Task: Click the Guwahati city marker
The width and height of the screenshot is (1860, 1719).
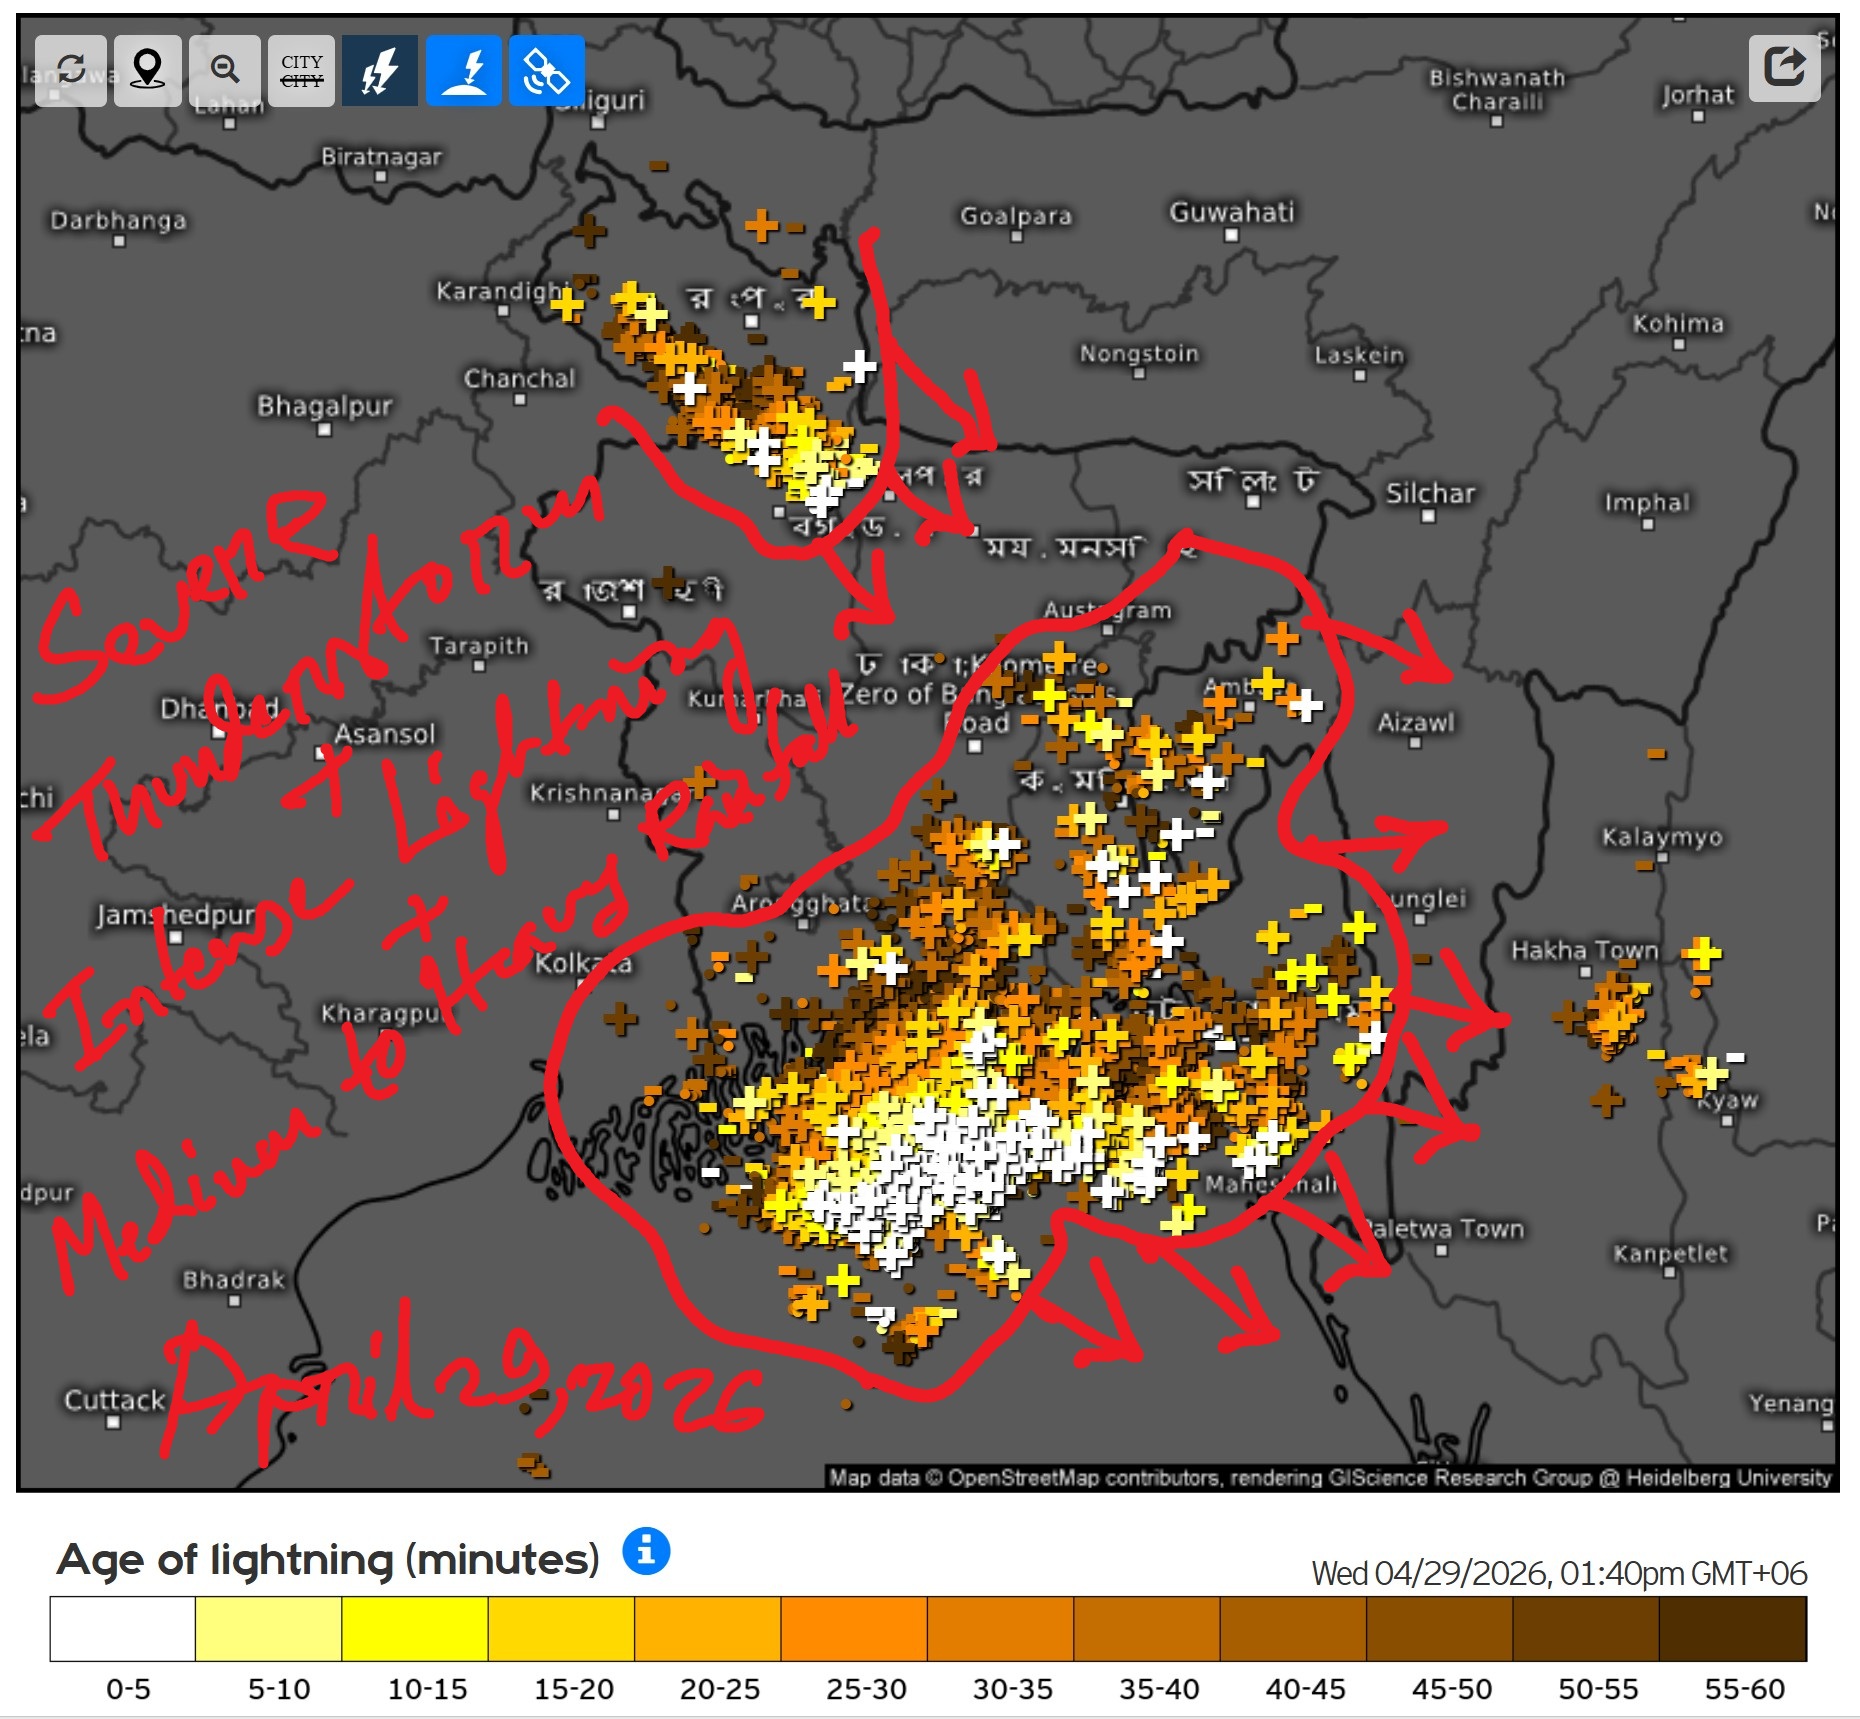Action: [1232, 235]
